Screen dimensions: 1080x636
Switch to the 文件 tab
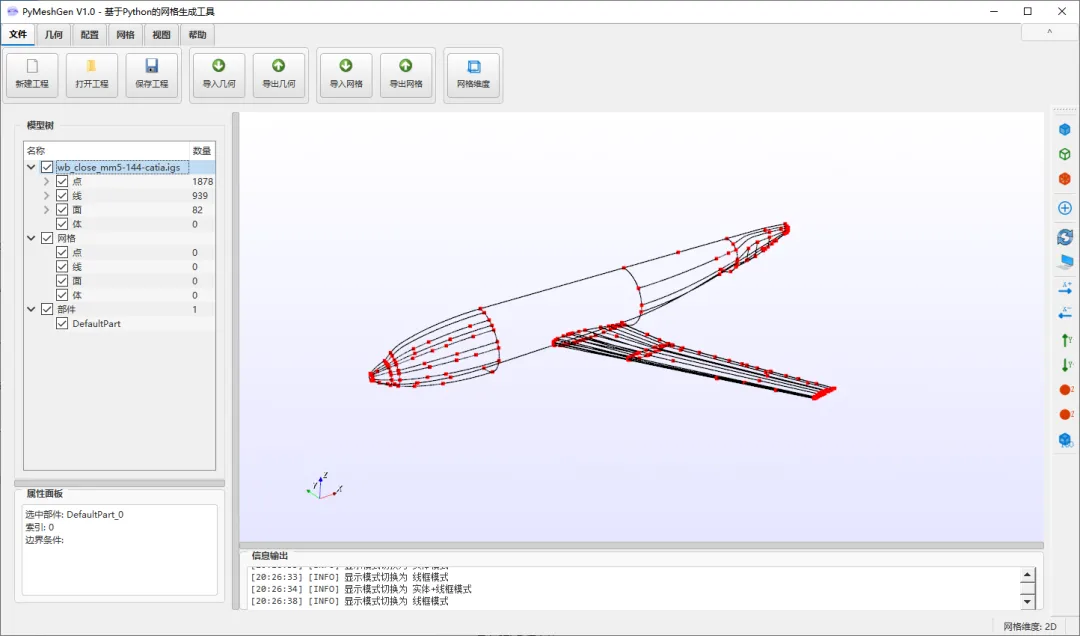click(x=18, y=34)
